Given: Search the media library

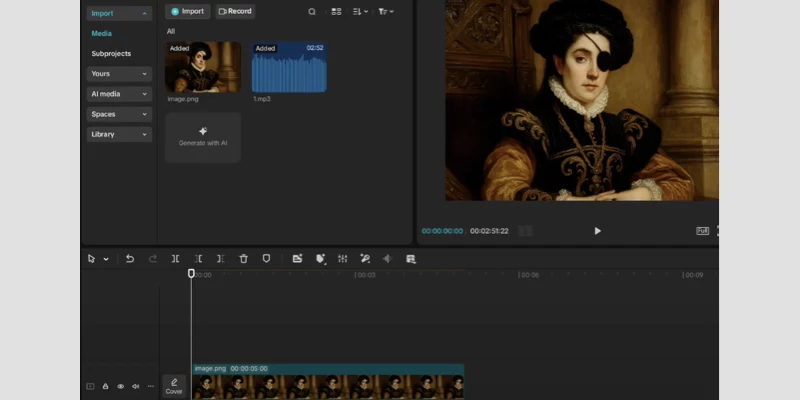Looking at the screenshot, I should point(312,12).
